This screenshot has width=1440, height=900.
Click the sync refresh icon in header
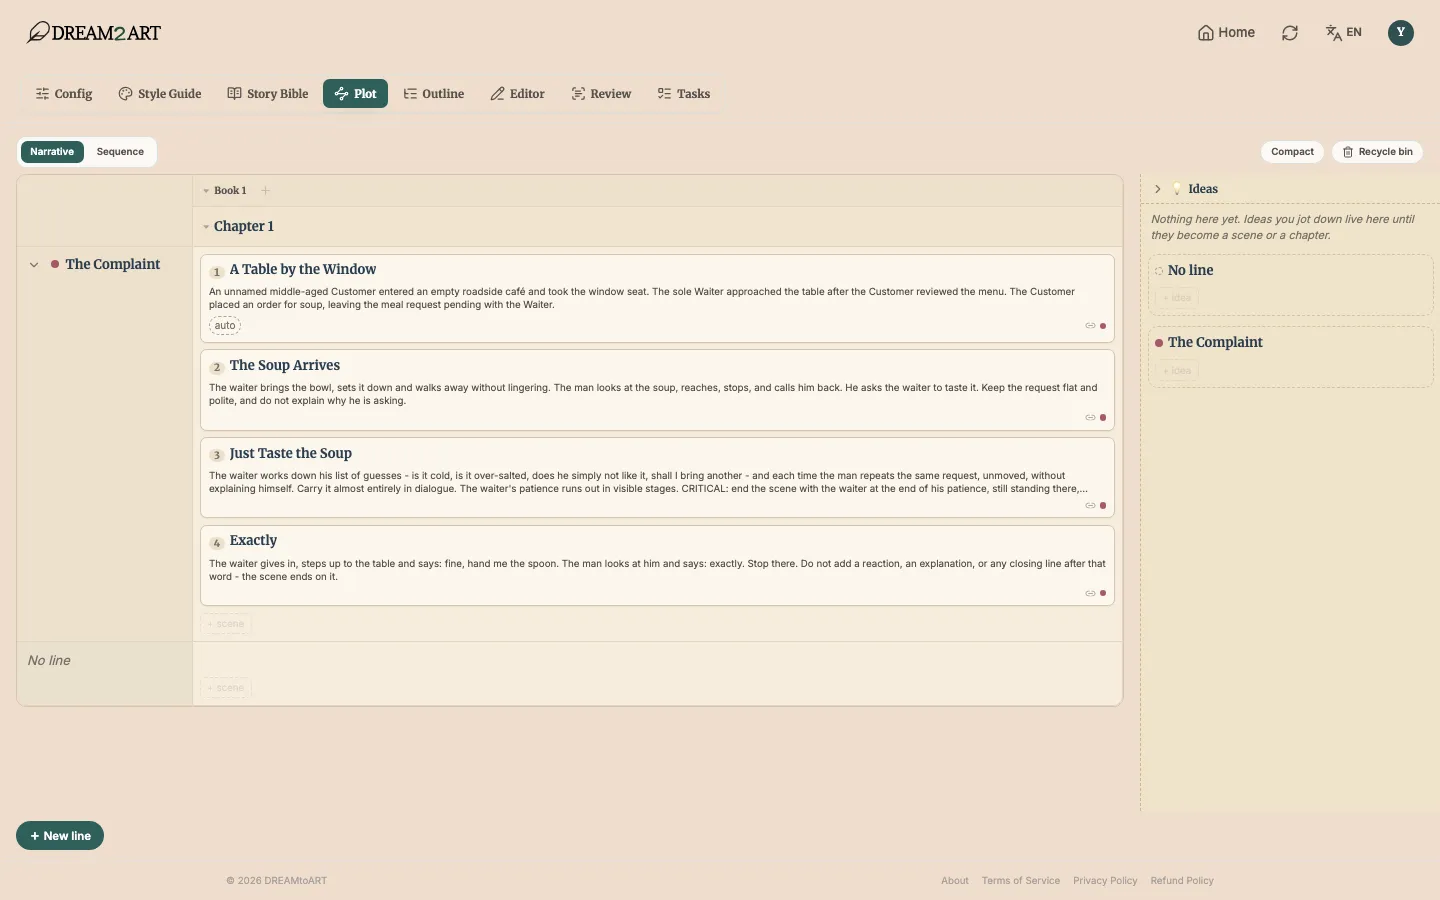(x=1290, y=33)
